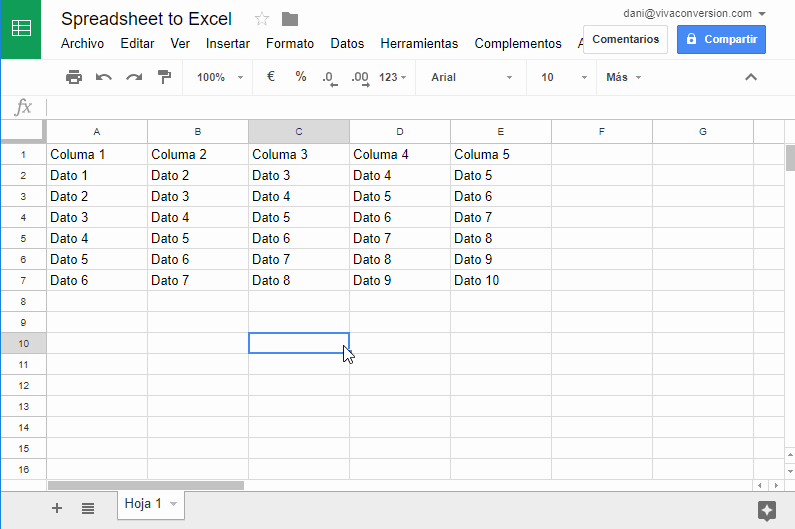Open the font size 10 dropdown
Image resolution: width=795 pixels, height=529 pixels.
(560, 77)
